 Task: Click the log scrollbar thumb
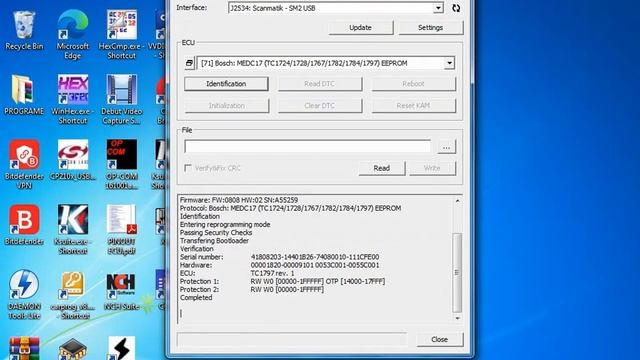click(x=457, y=273)
